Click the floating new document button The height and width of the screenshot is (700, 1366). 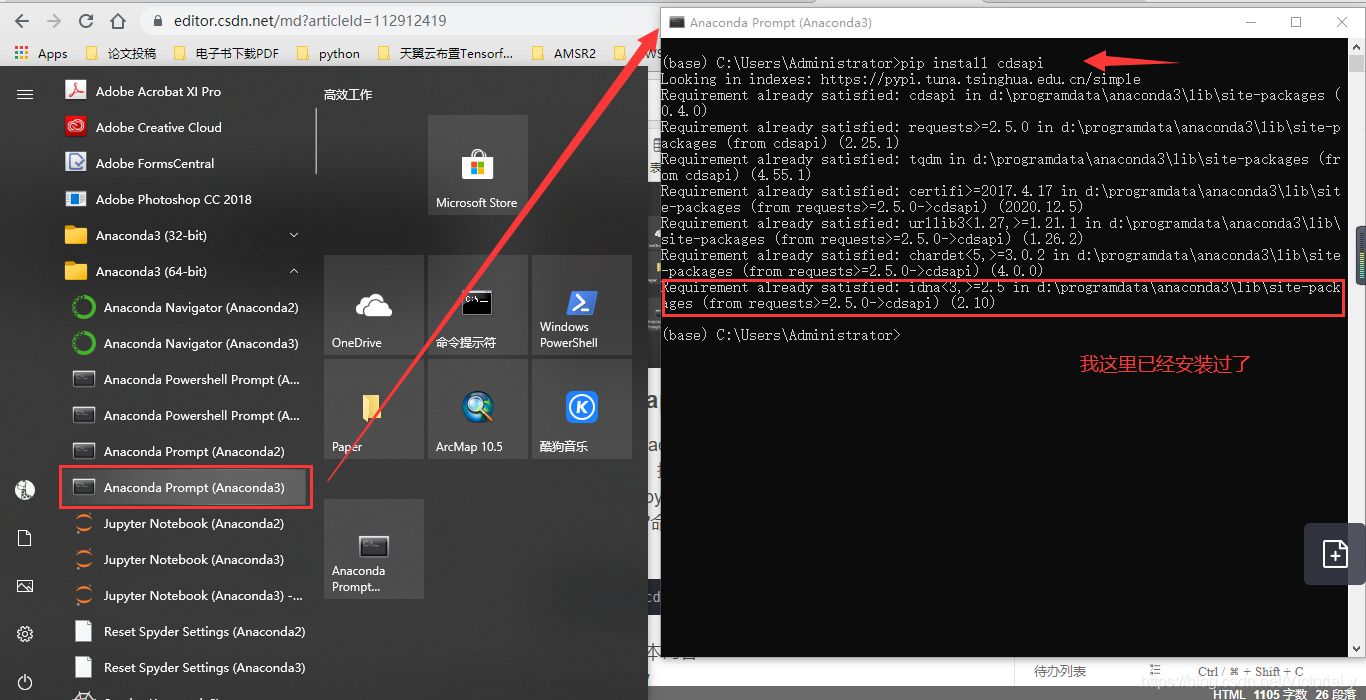(1335, 554)
